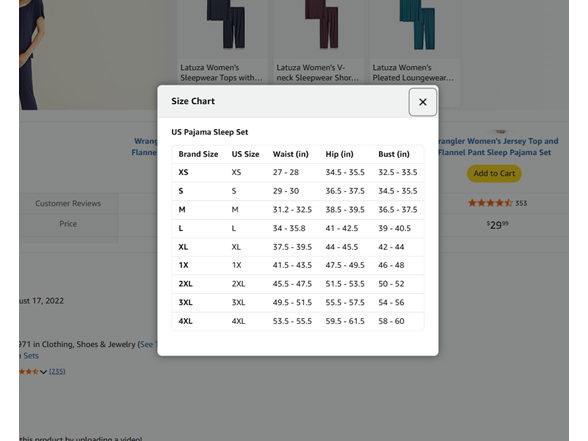Click the Add to Cart button
Image resolution: width=588 pixels, height=441 pixels.
pos(494,174)
